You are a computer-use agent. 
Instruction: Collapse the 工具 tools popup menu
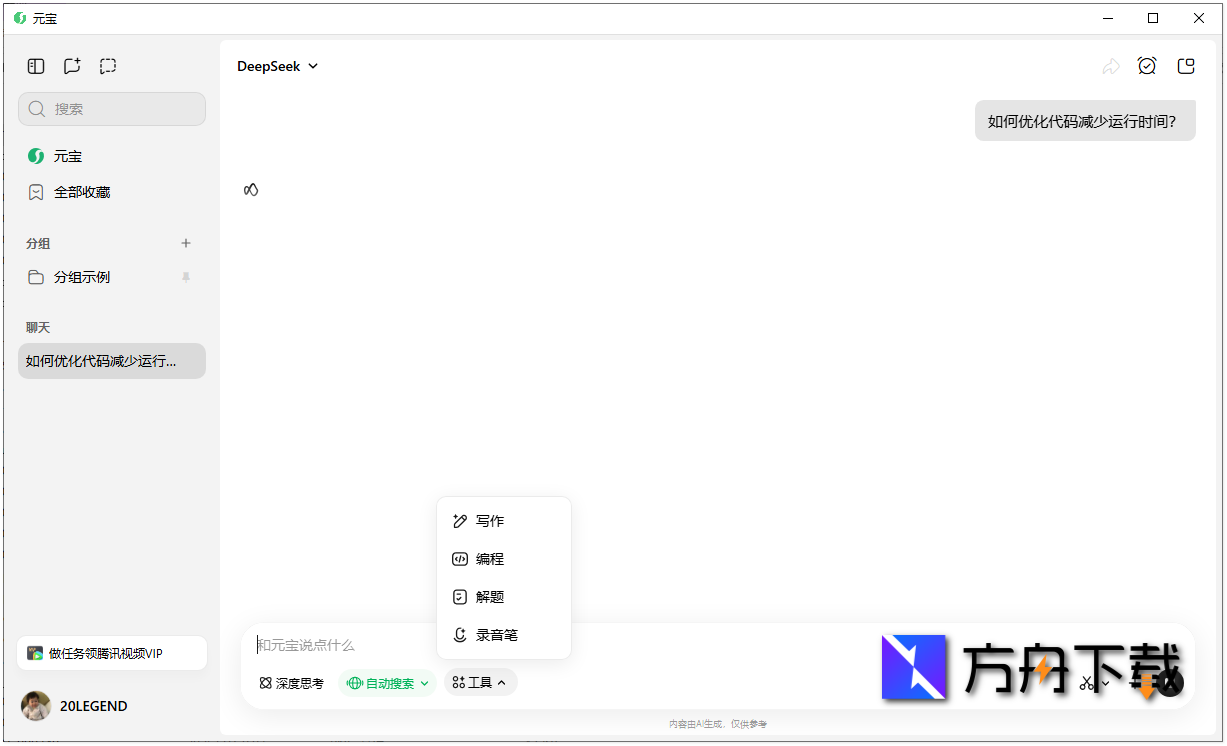click(481, 682)
